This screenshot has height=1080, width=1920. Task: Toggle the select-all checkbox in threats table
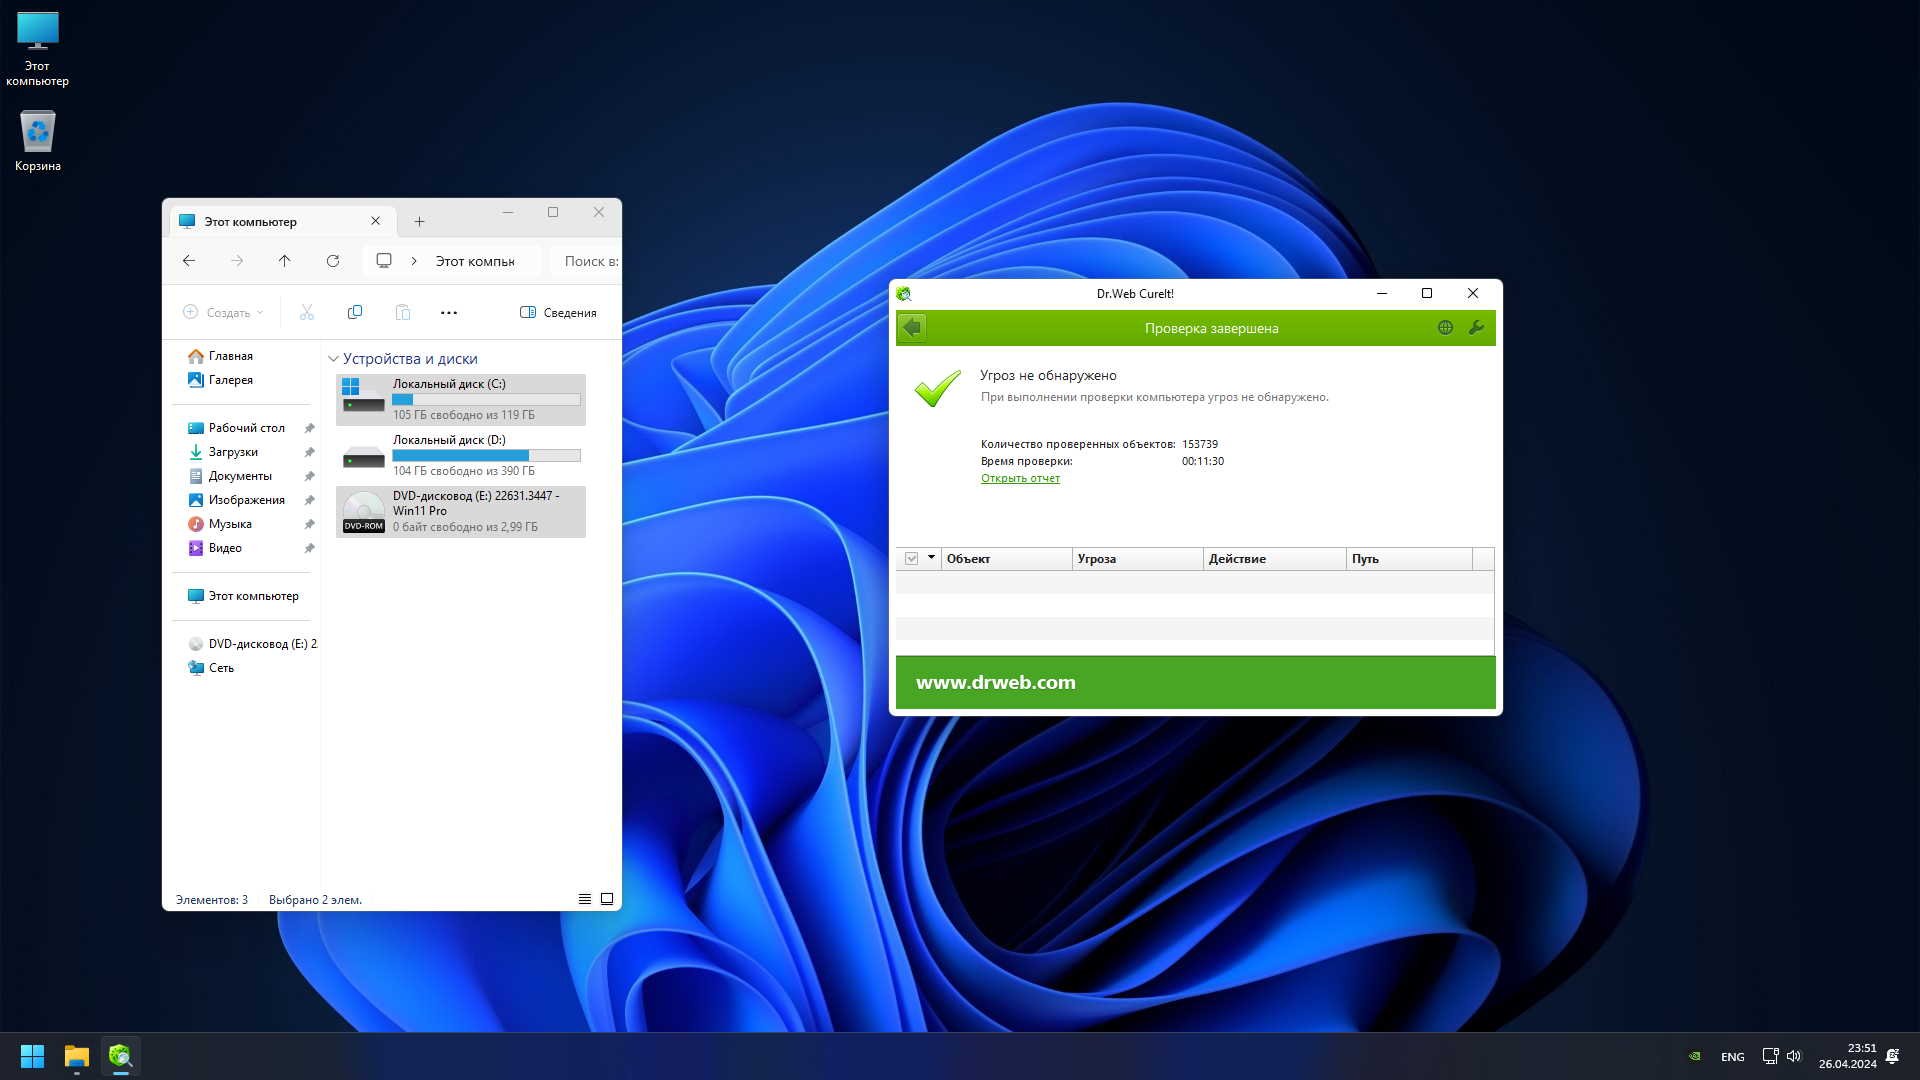coord(911,559)
